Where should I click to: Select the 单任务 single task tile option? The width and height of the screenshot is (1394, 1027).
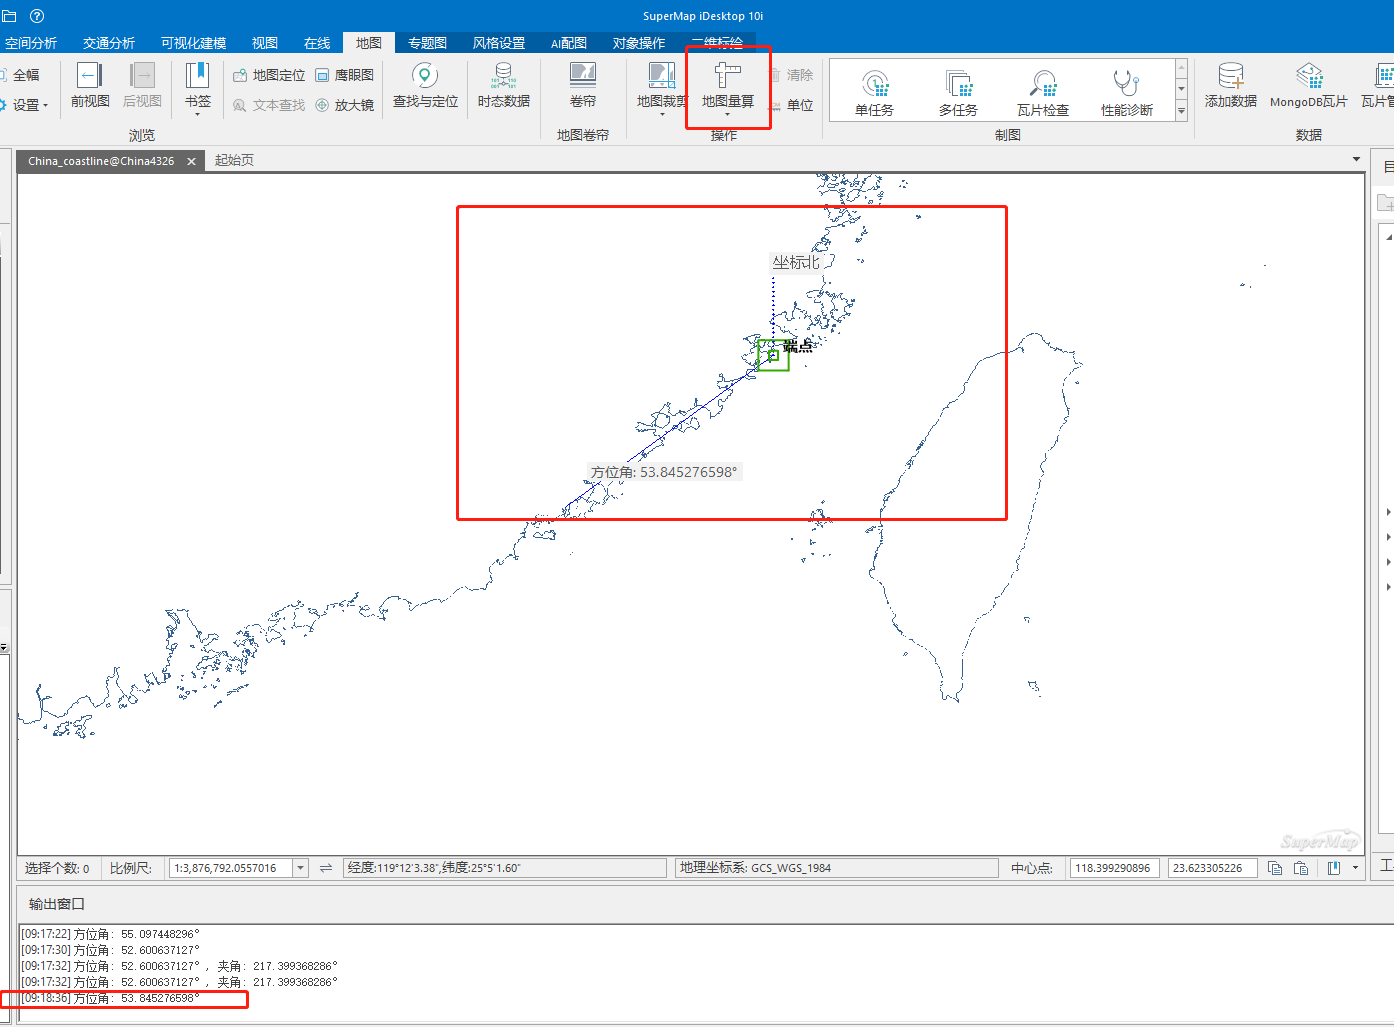pos(874,92)
